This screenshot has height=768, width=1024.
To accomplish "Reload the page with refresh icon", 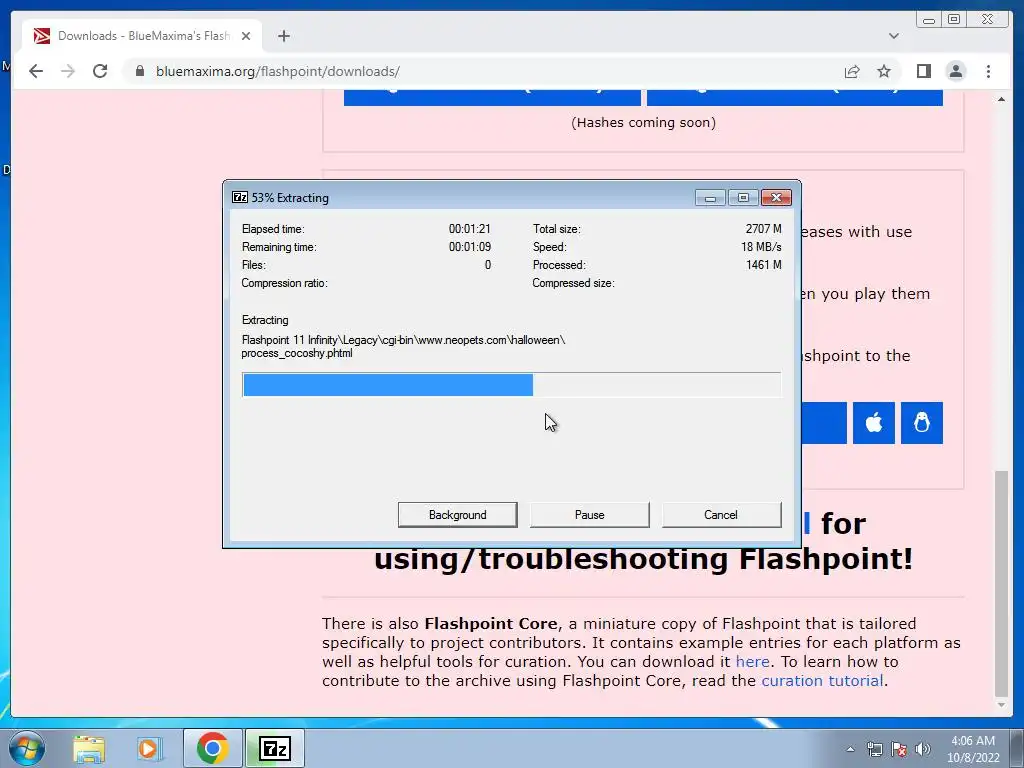I will [100, 71].
